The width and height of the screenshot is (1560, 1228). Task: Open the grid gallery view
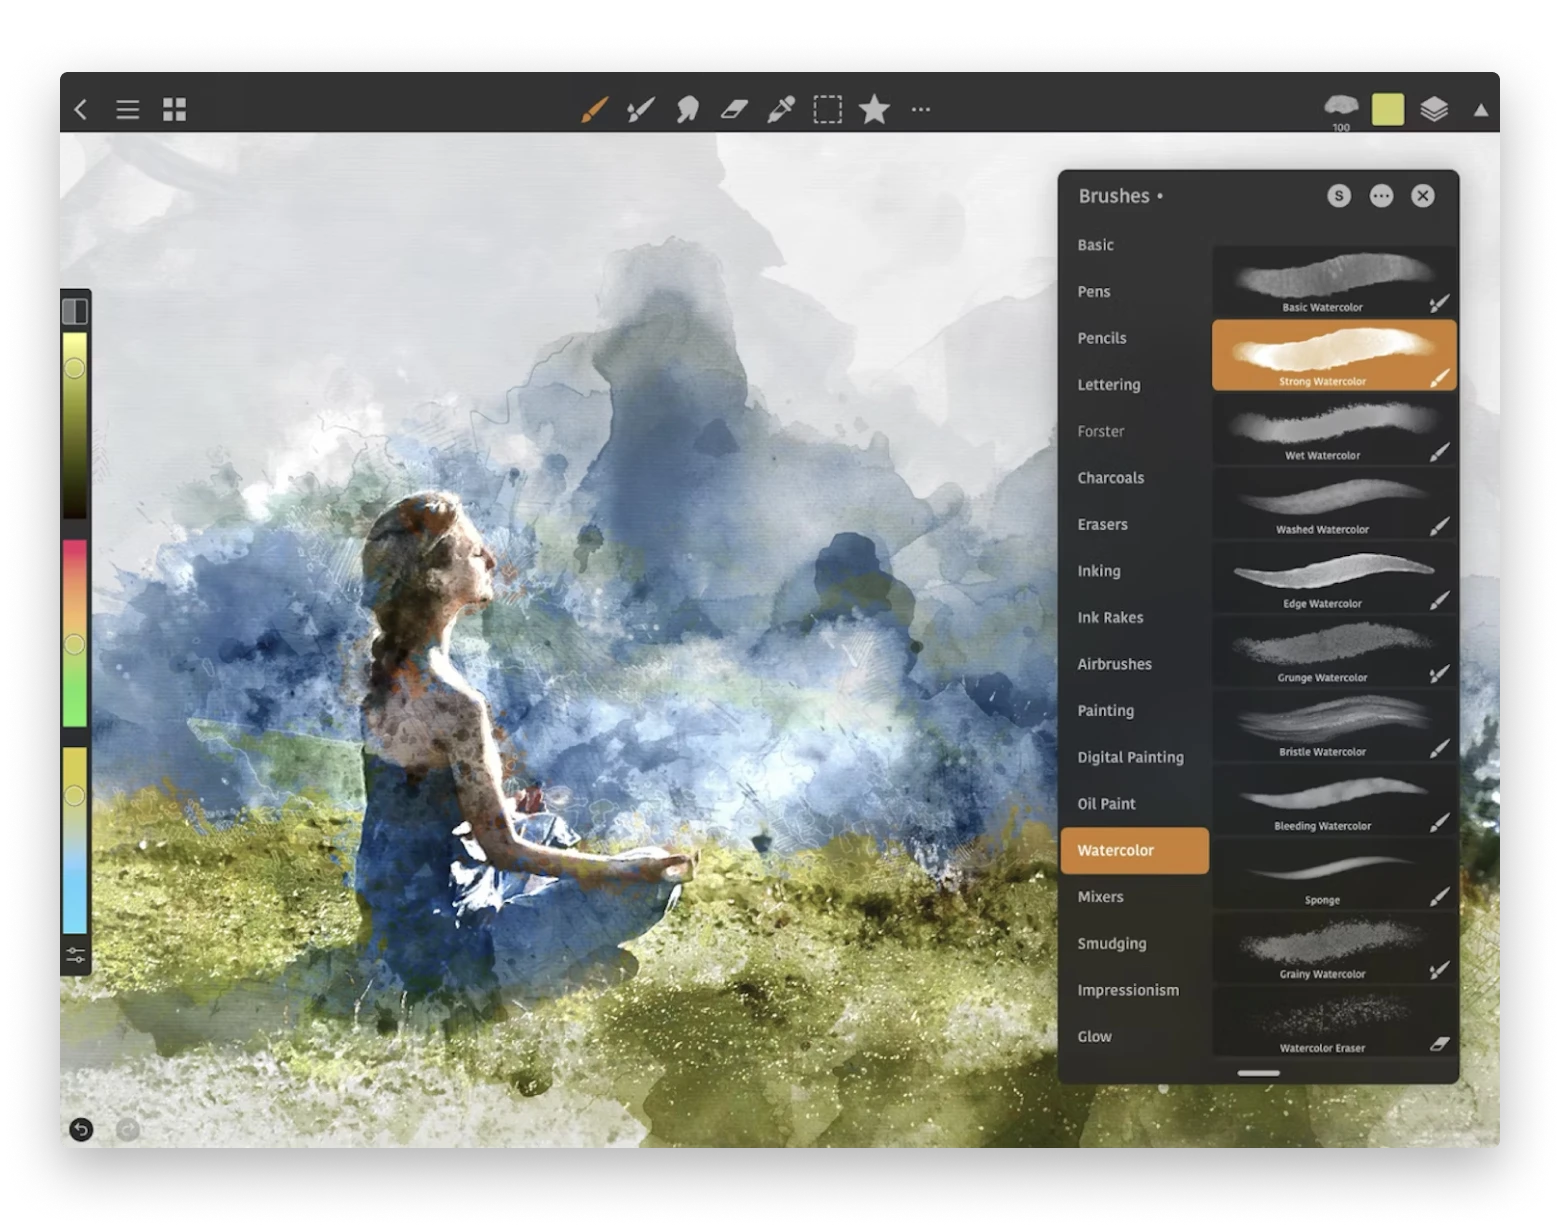point(174,109)
